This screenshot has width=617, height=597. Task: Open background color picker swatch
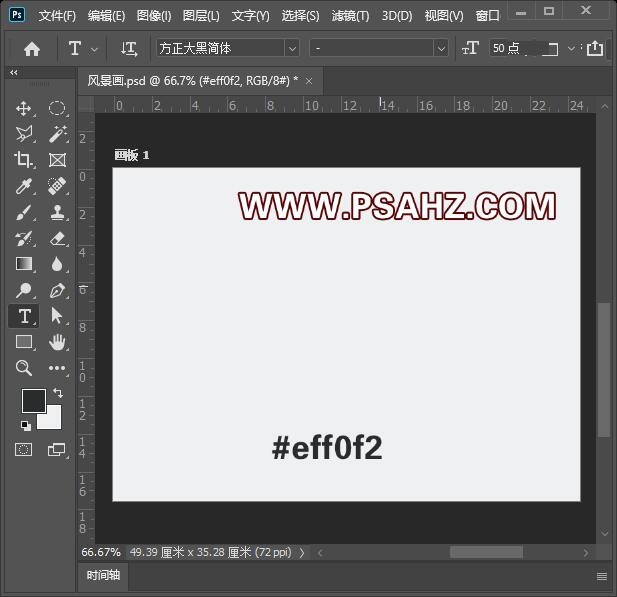[54, 420]
